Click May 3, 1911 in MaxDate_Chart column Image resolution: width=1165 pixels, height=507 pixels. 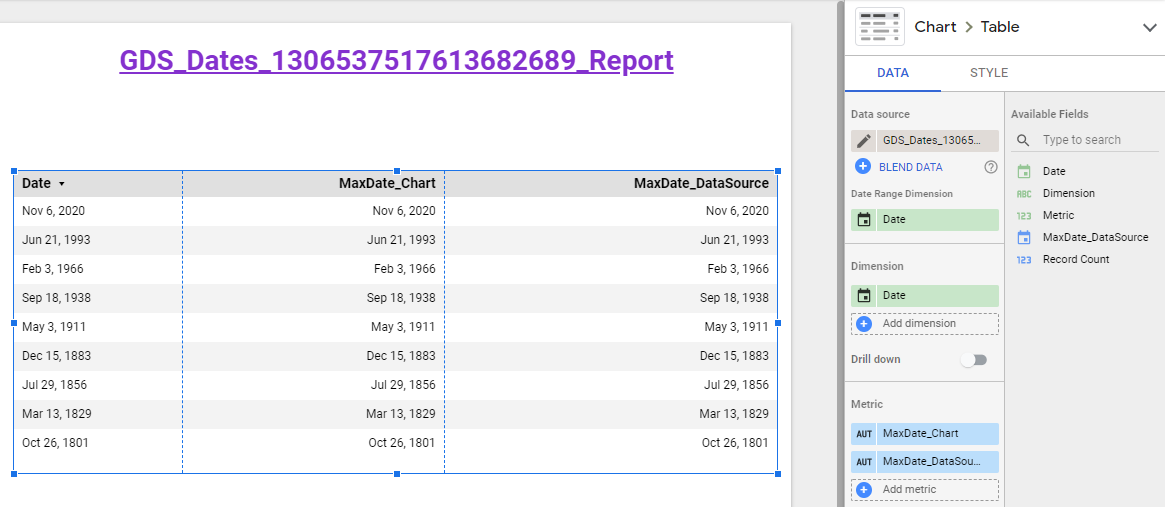[403, 327]
